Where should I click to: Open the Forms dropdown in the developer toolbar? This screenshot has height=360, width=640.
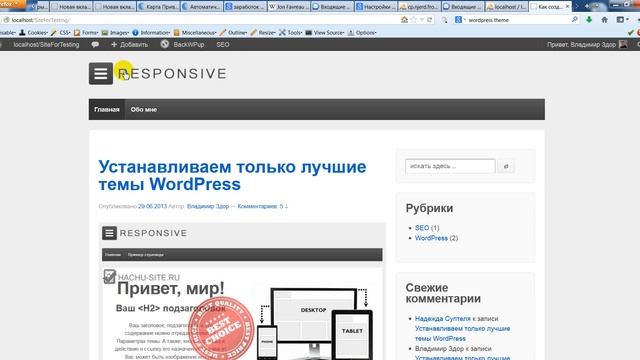coord(86,33)
